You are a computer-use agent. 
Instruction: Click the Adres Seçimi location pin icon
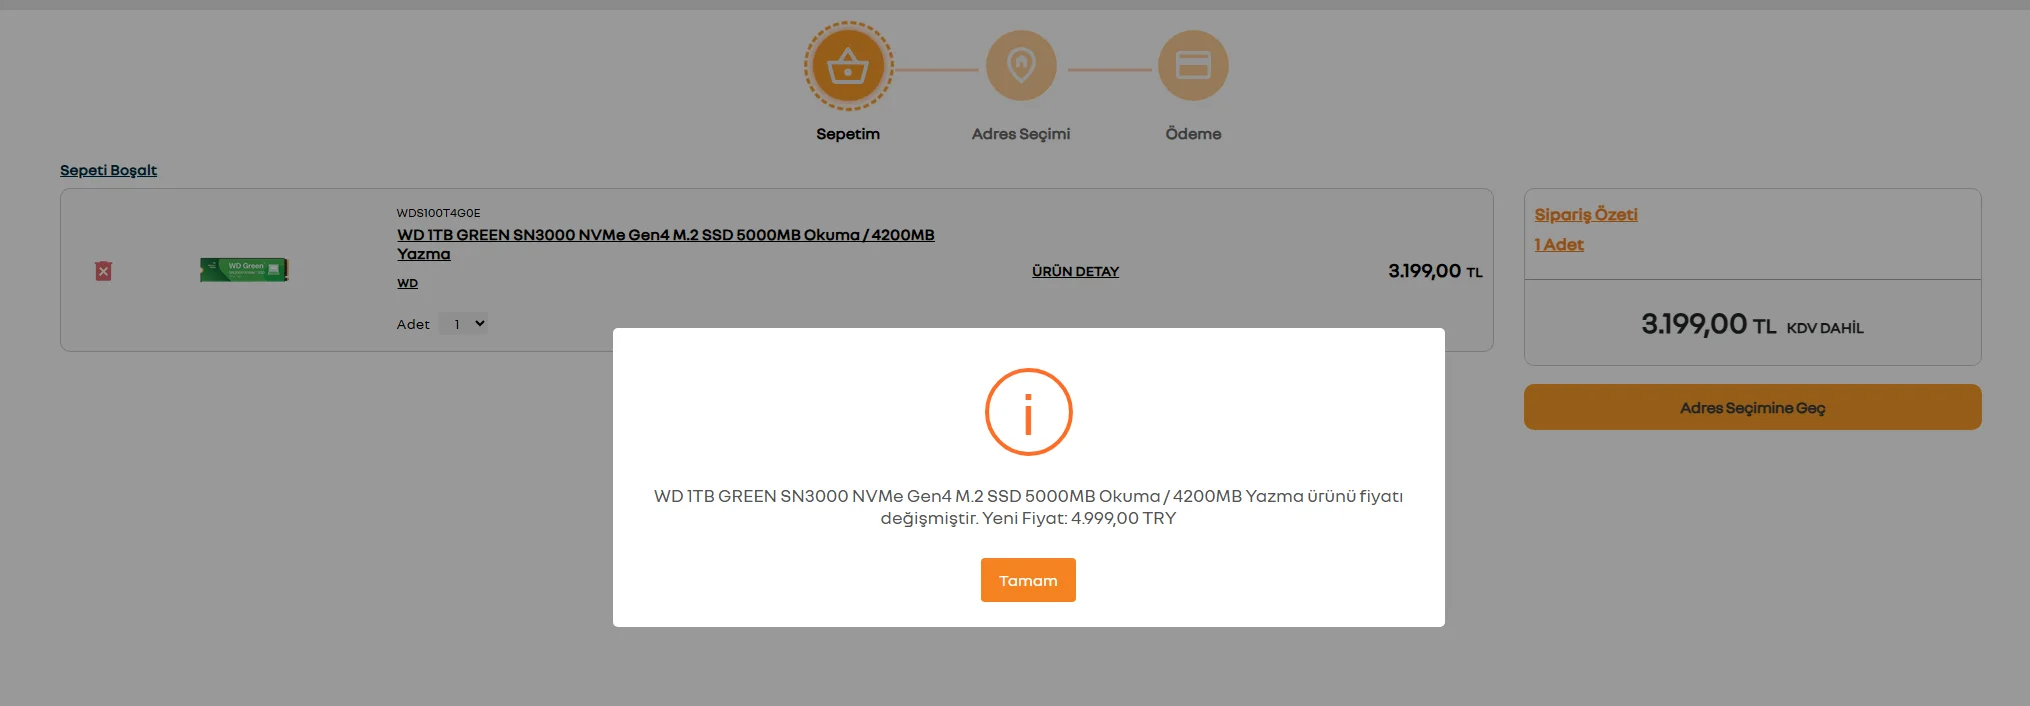point(1021,66)
